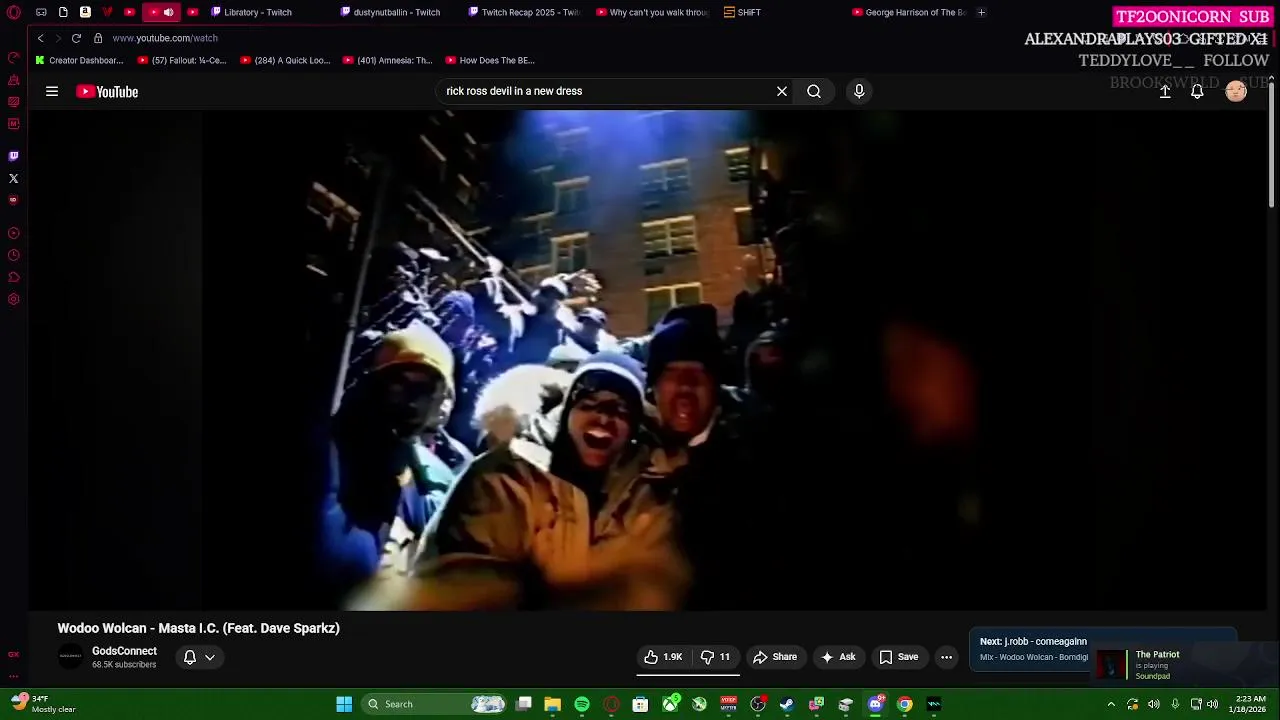Share the Wodoo Wolcan video

(775, 657)
